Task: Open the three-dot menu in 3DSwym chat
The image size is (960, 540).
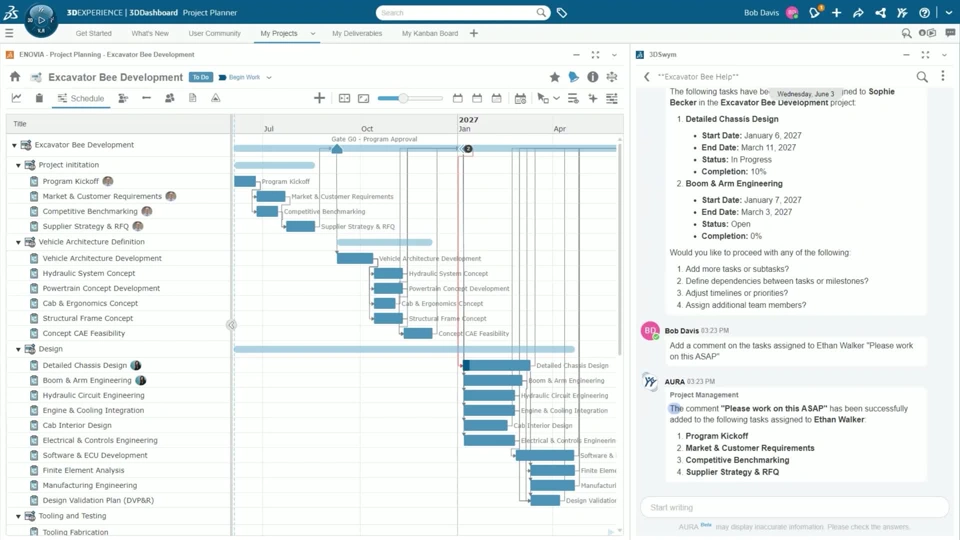Action: coord(943,76)
